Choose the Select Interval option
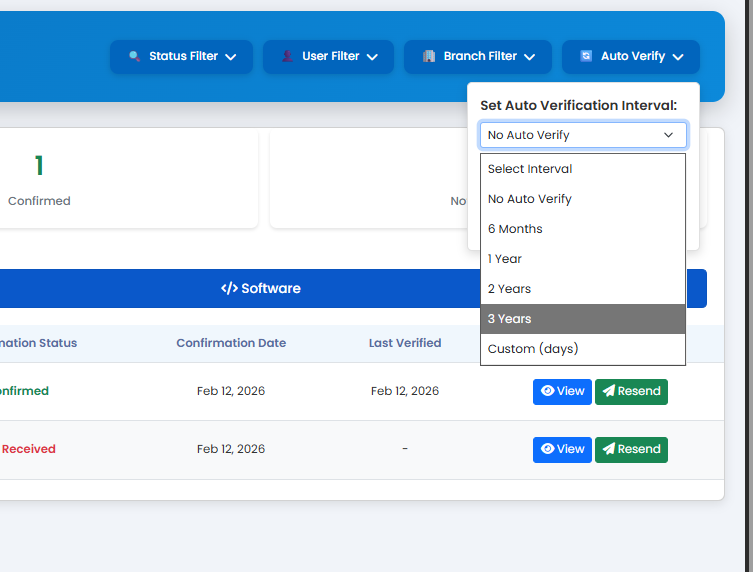This screenshot has height=572, width=753. [583, 169]
